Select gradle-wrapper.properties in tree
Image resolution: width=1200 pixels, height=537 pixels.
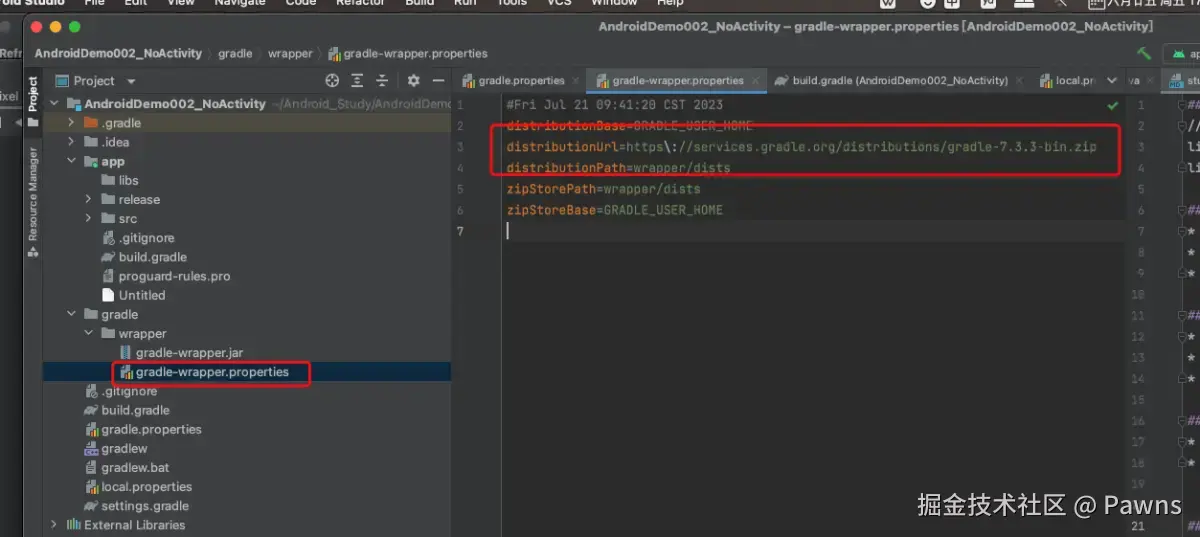pos(204,372)
